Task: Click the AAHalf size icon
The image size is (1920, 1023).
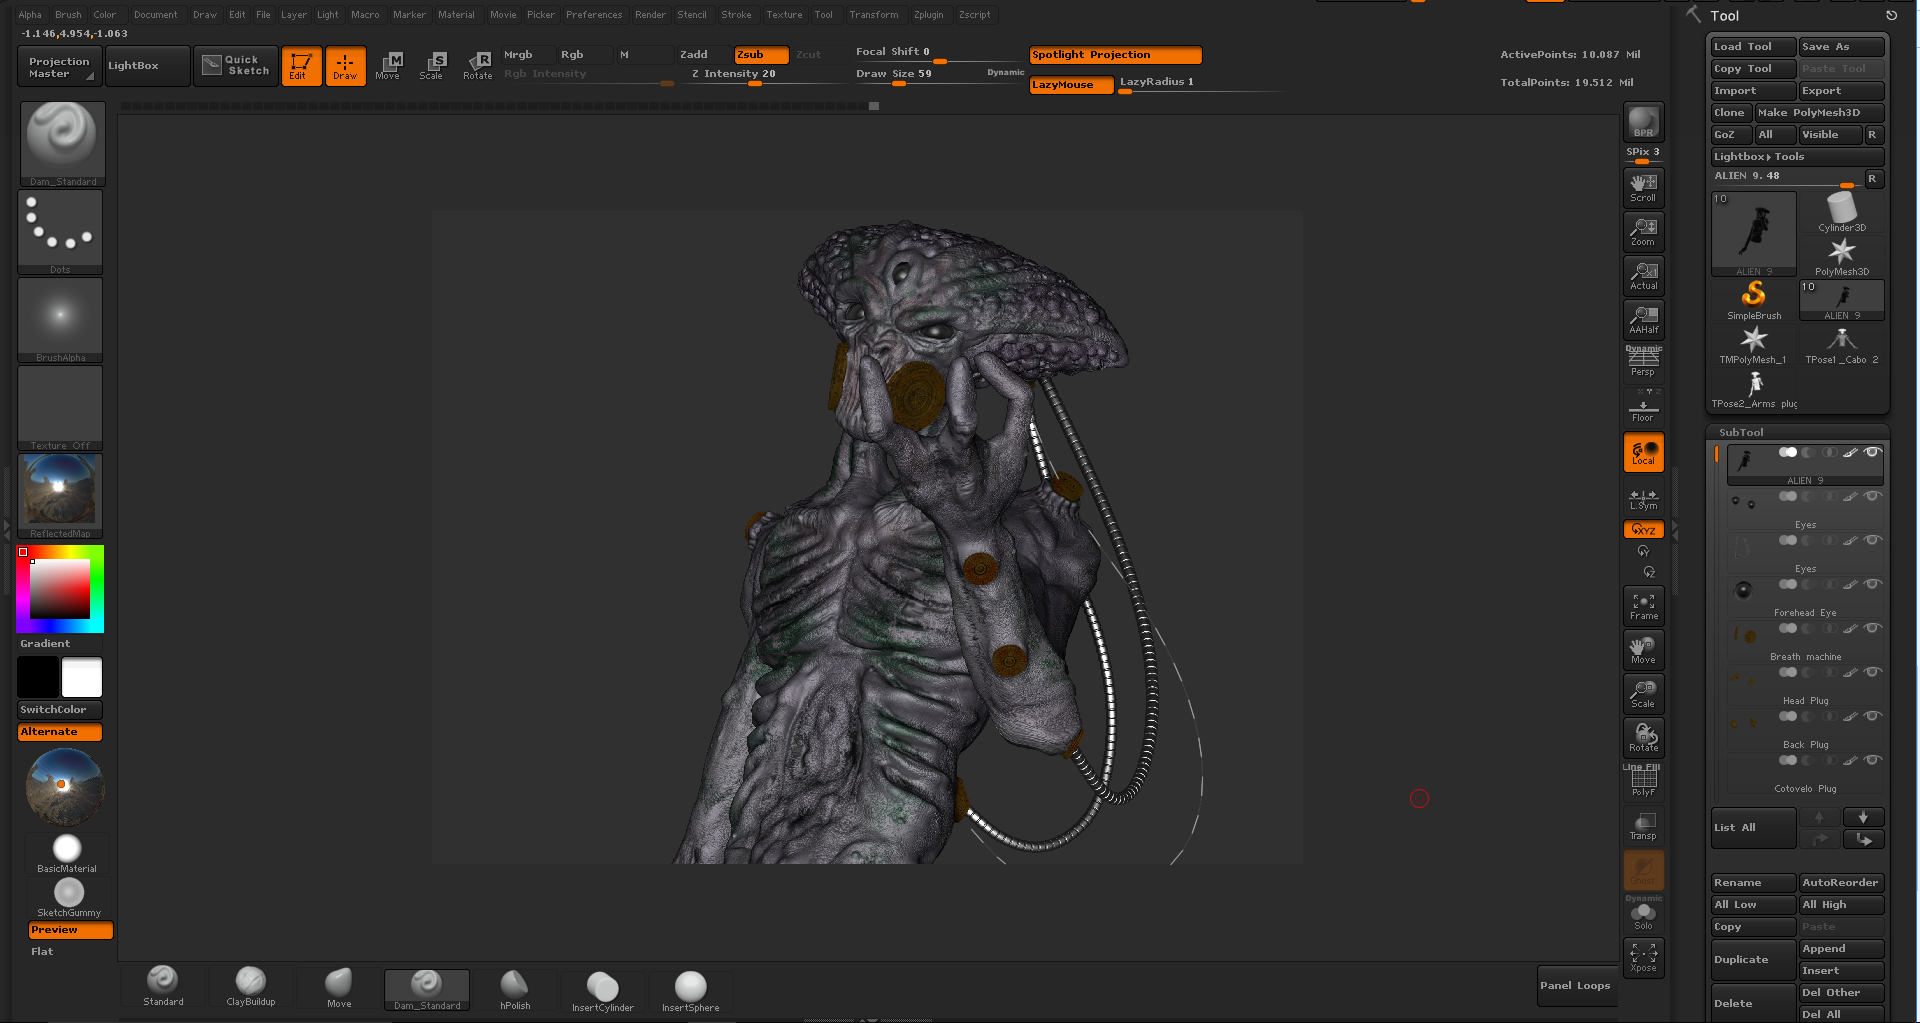Action: tap(1643, 319)
